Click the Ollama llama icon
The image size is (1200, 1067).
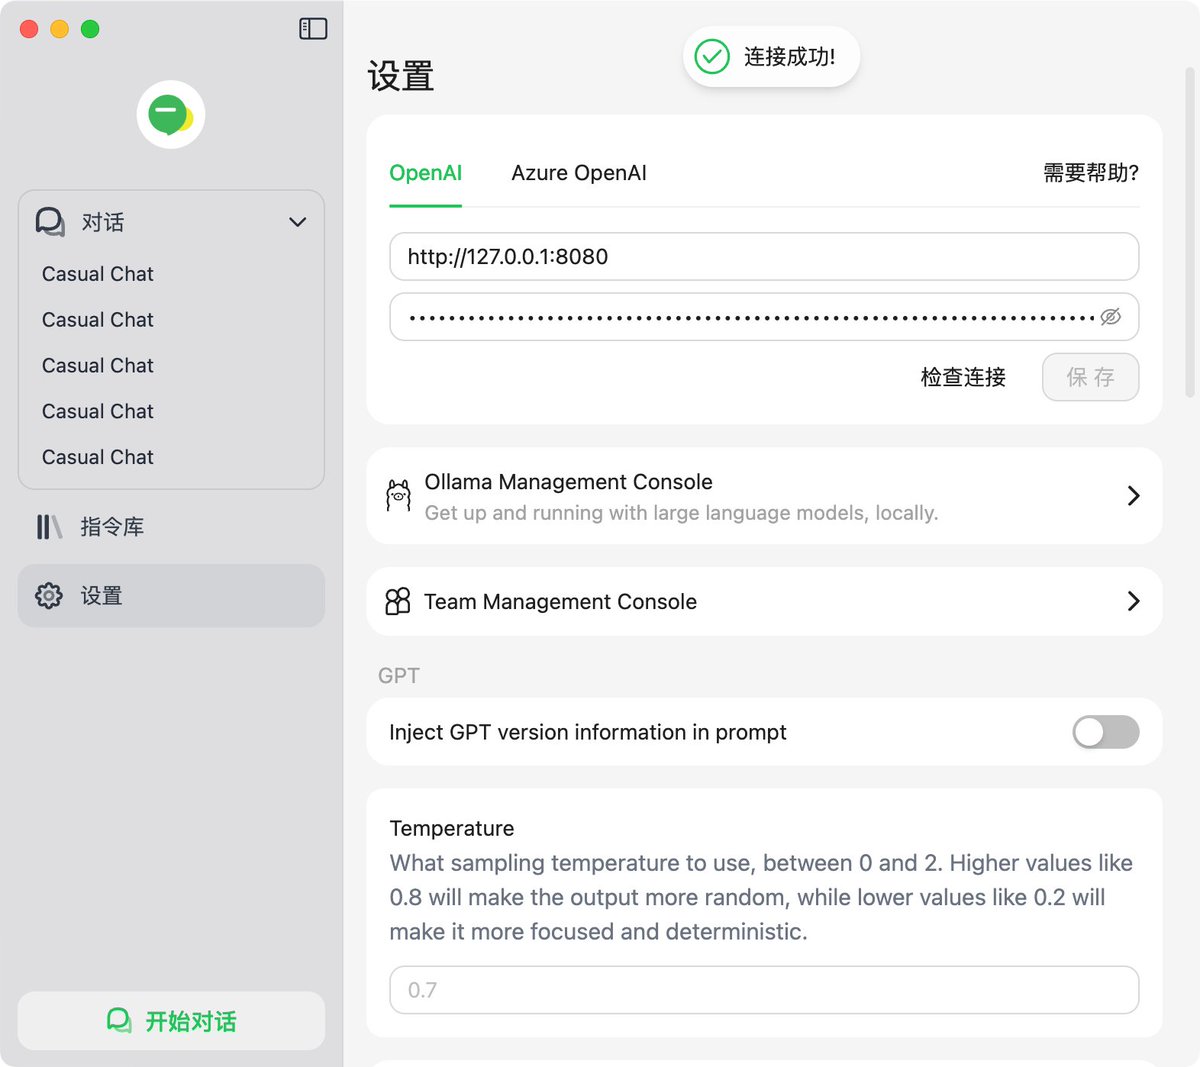(398, 495)
